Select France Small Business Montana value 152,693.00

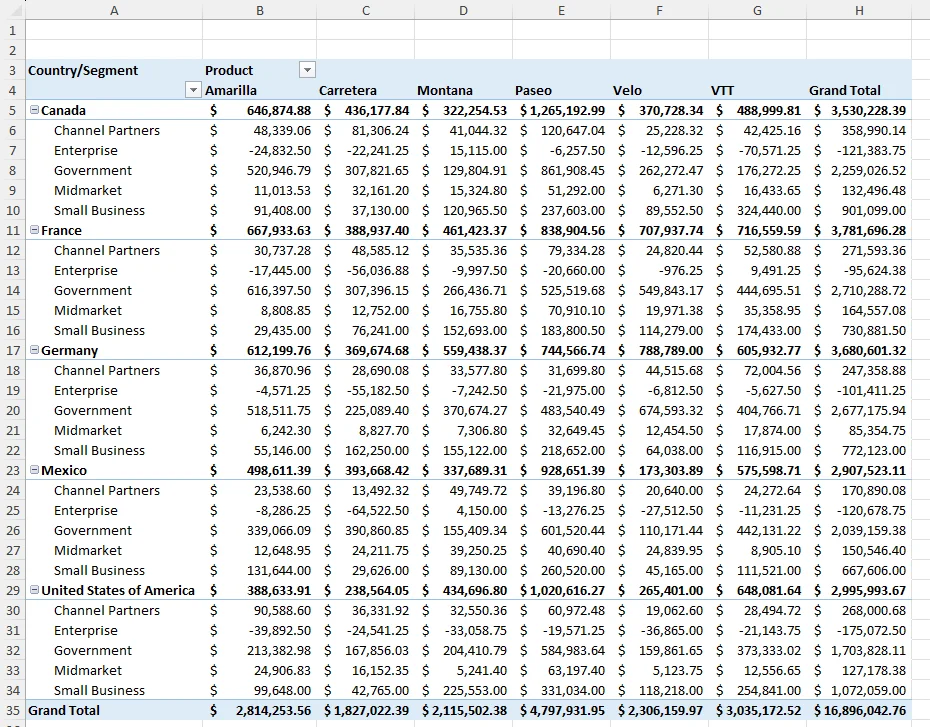click(463, 330)
